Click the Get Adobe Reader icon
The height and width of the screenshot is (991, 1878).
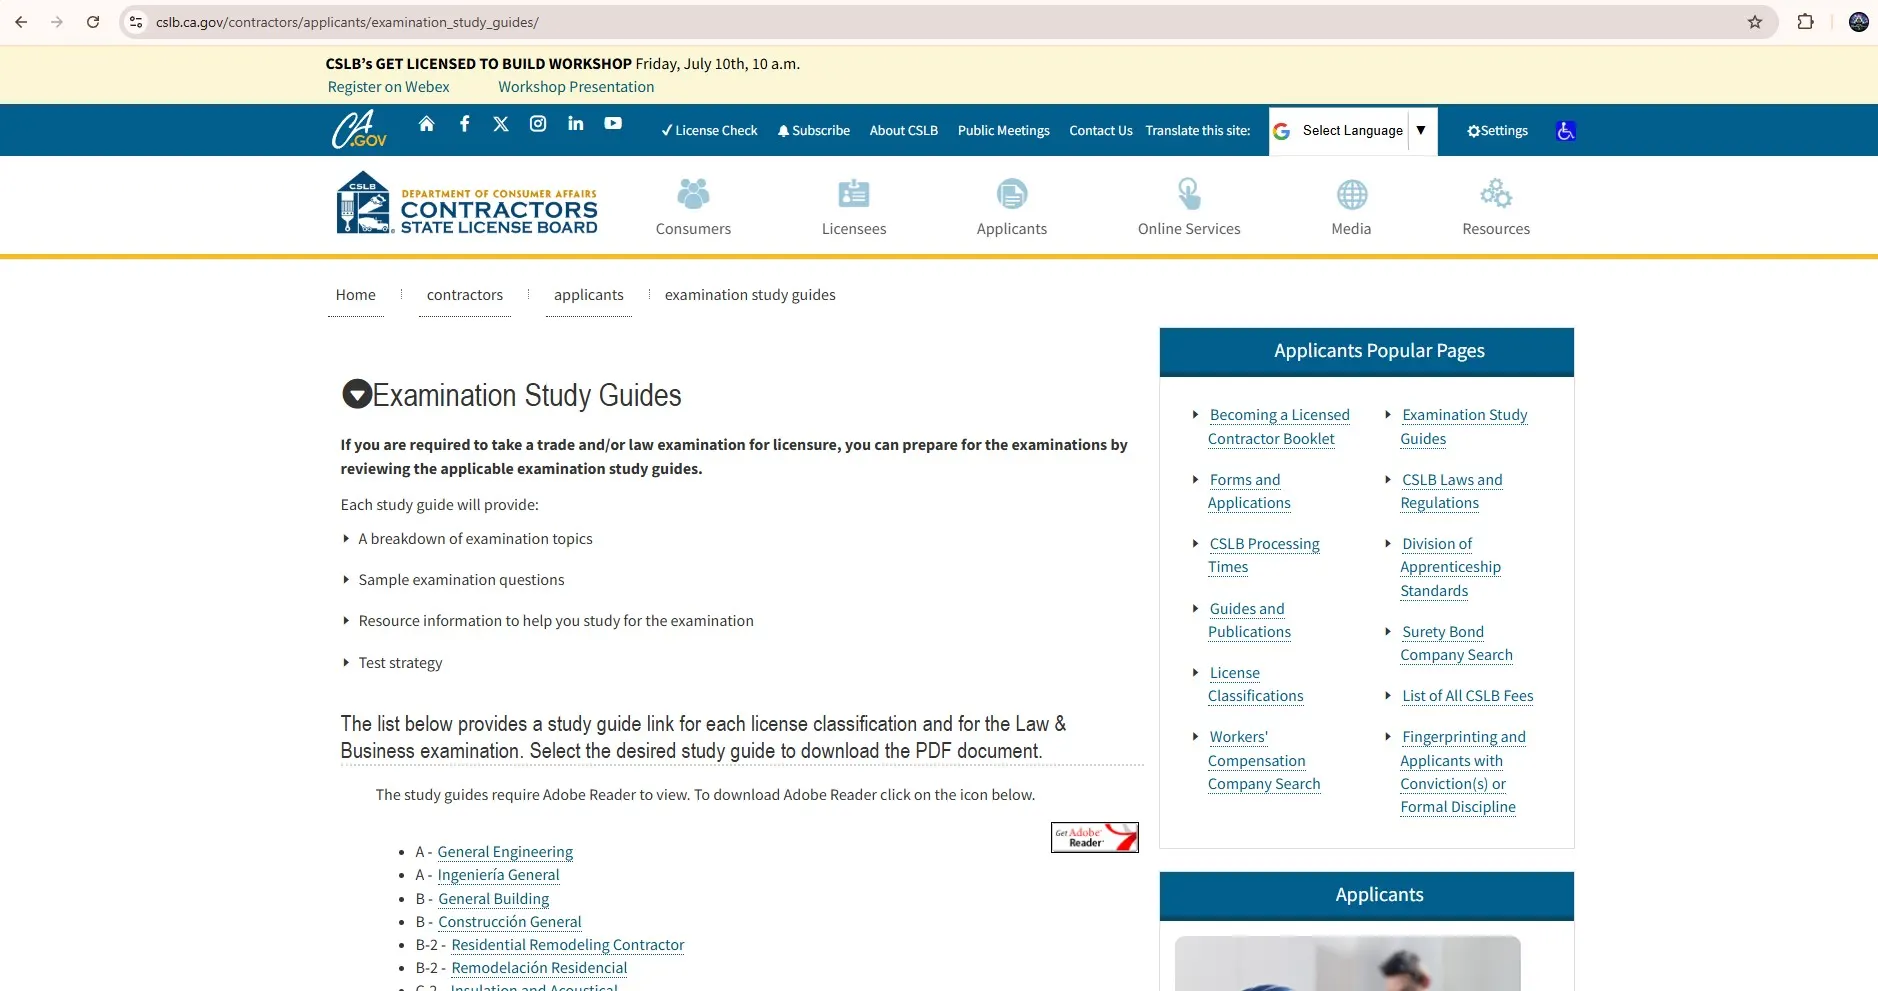pos(1095,837)
